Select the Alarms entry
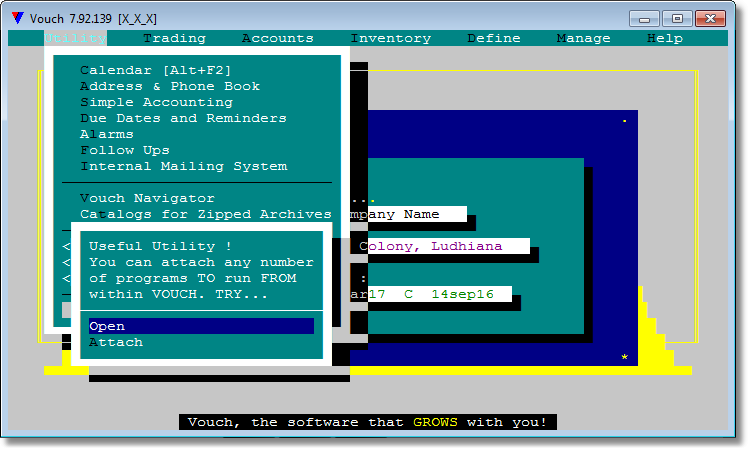The width and height of the screenshot is (748, 450). click(x=107, y=134)
